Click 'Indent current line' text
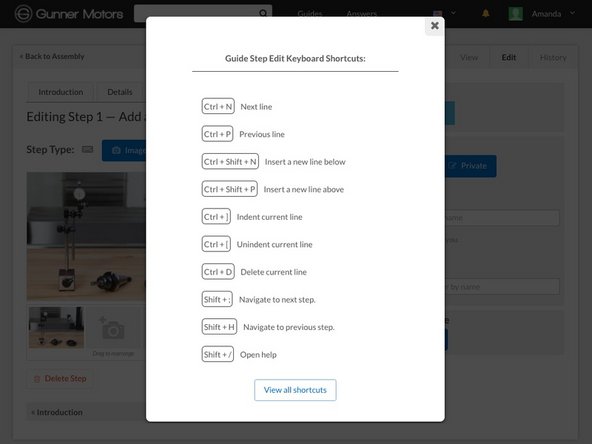592x444 pixels. point(270,217)
